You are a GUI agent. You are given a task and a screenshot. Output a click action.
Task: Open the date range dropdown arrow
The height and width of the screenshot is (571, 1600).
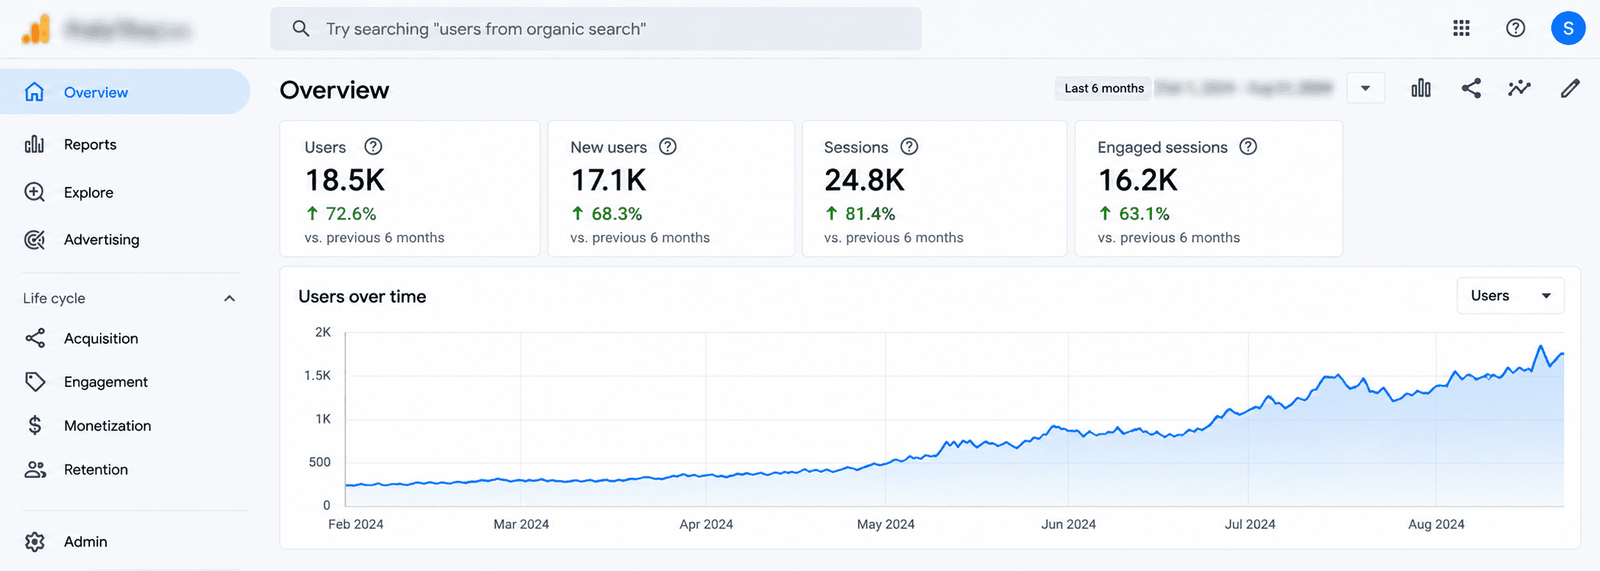(1365, 88)
